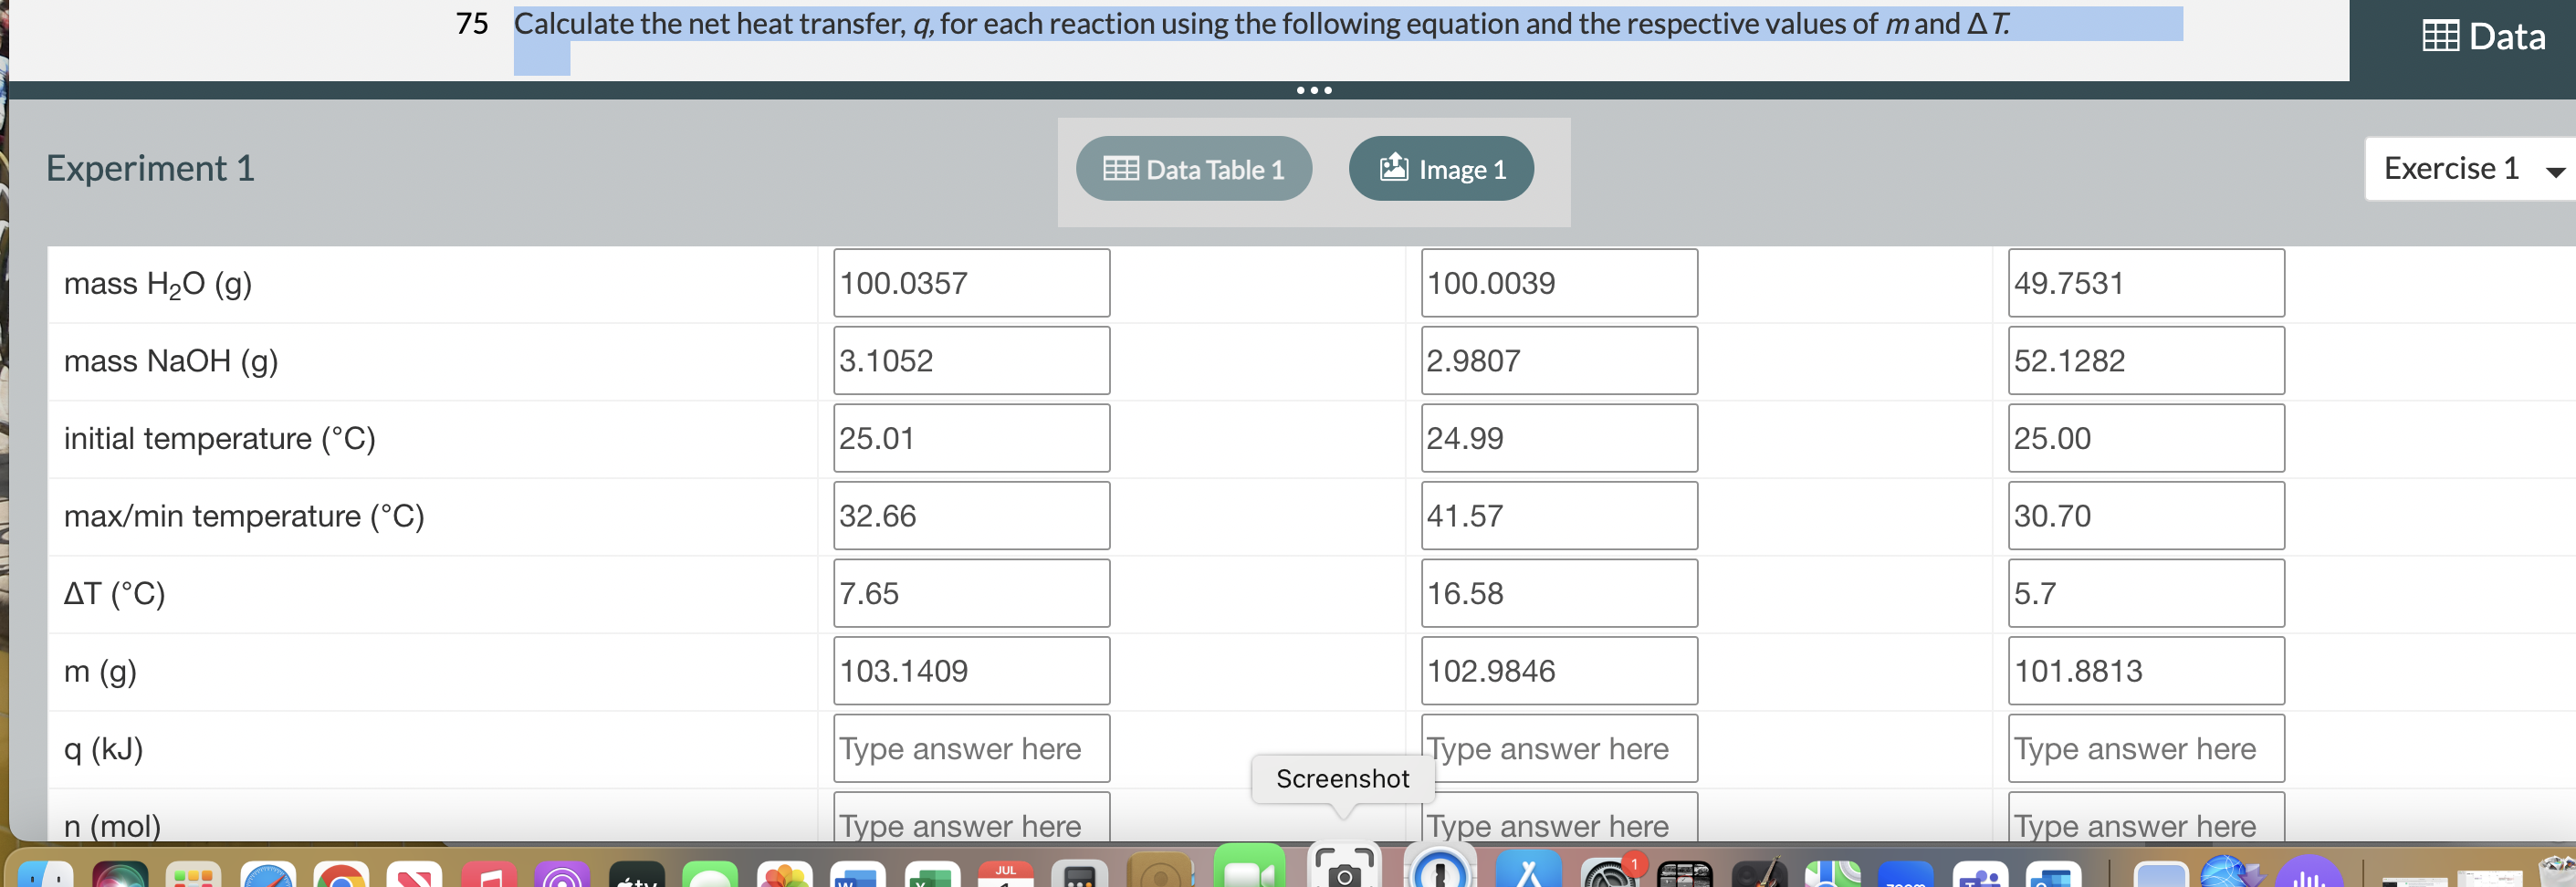Switch to Data Table 1 view
The height and width of the screenshot is (887, 2576).
(1193, 168)
